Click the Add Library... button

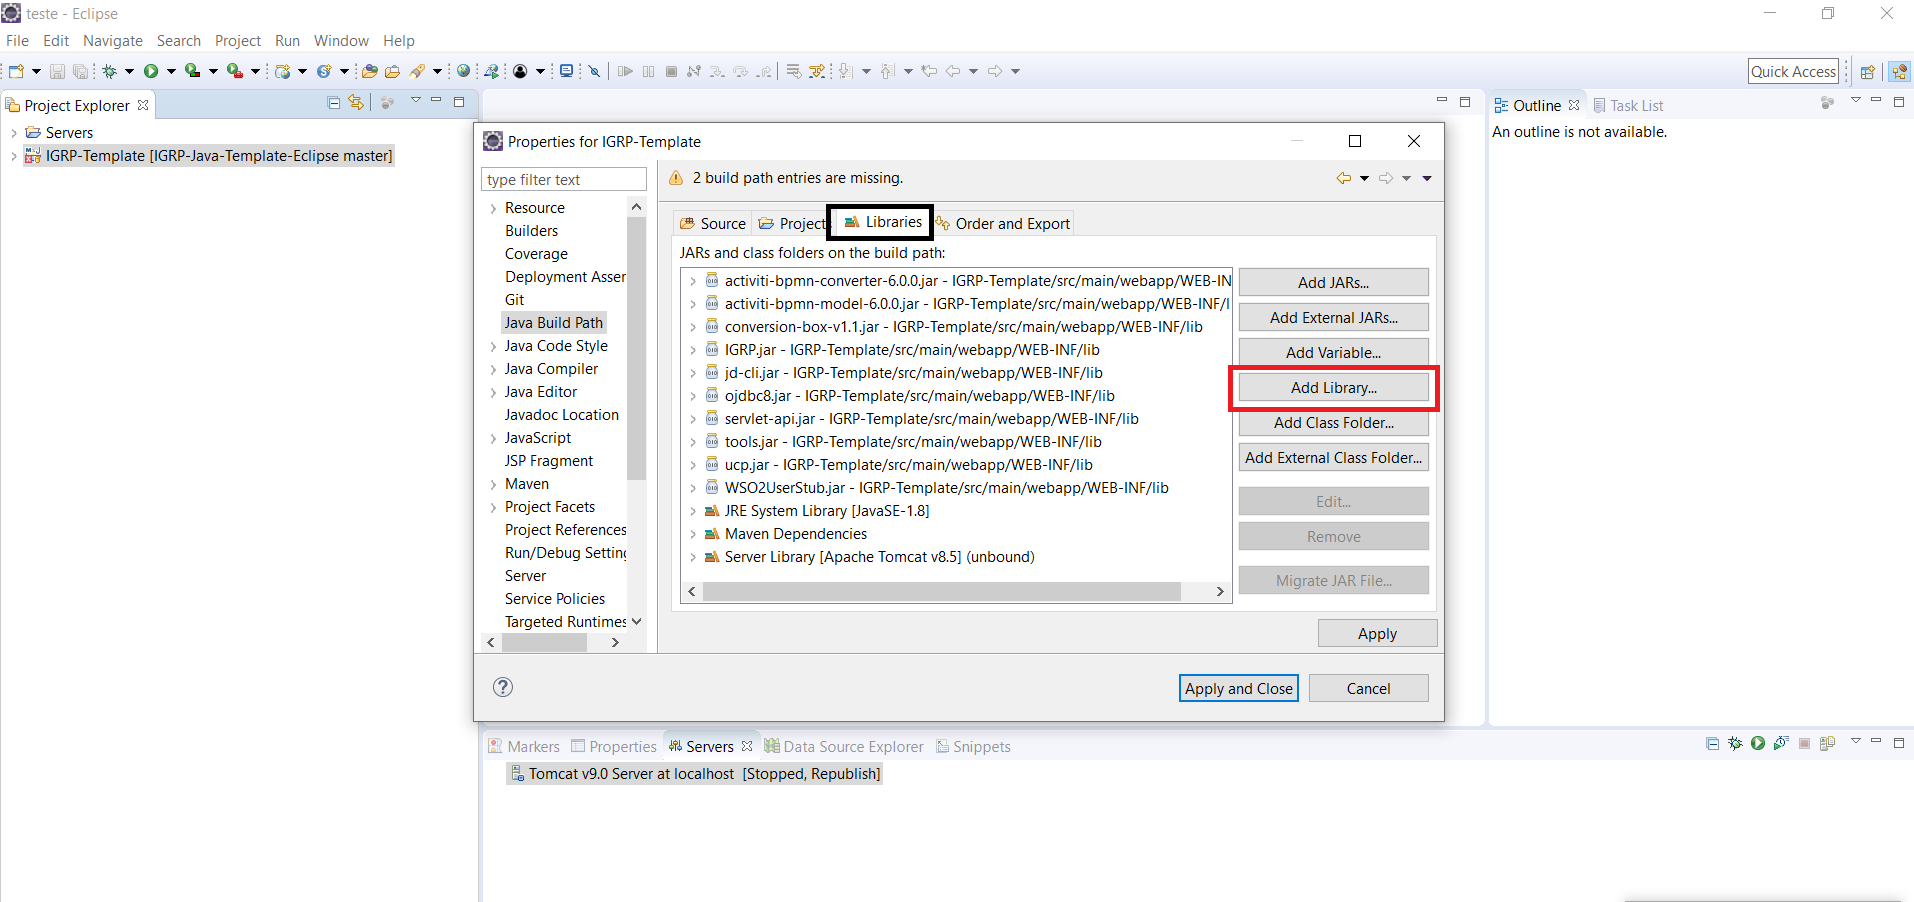click(x=1333, y=388)
